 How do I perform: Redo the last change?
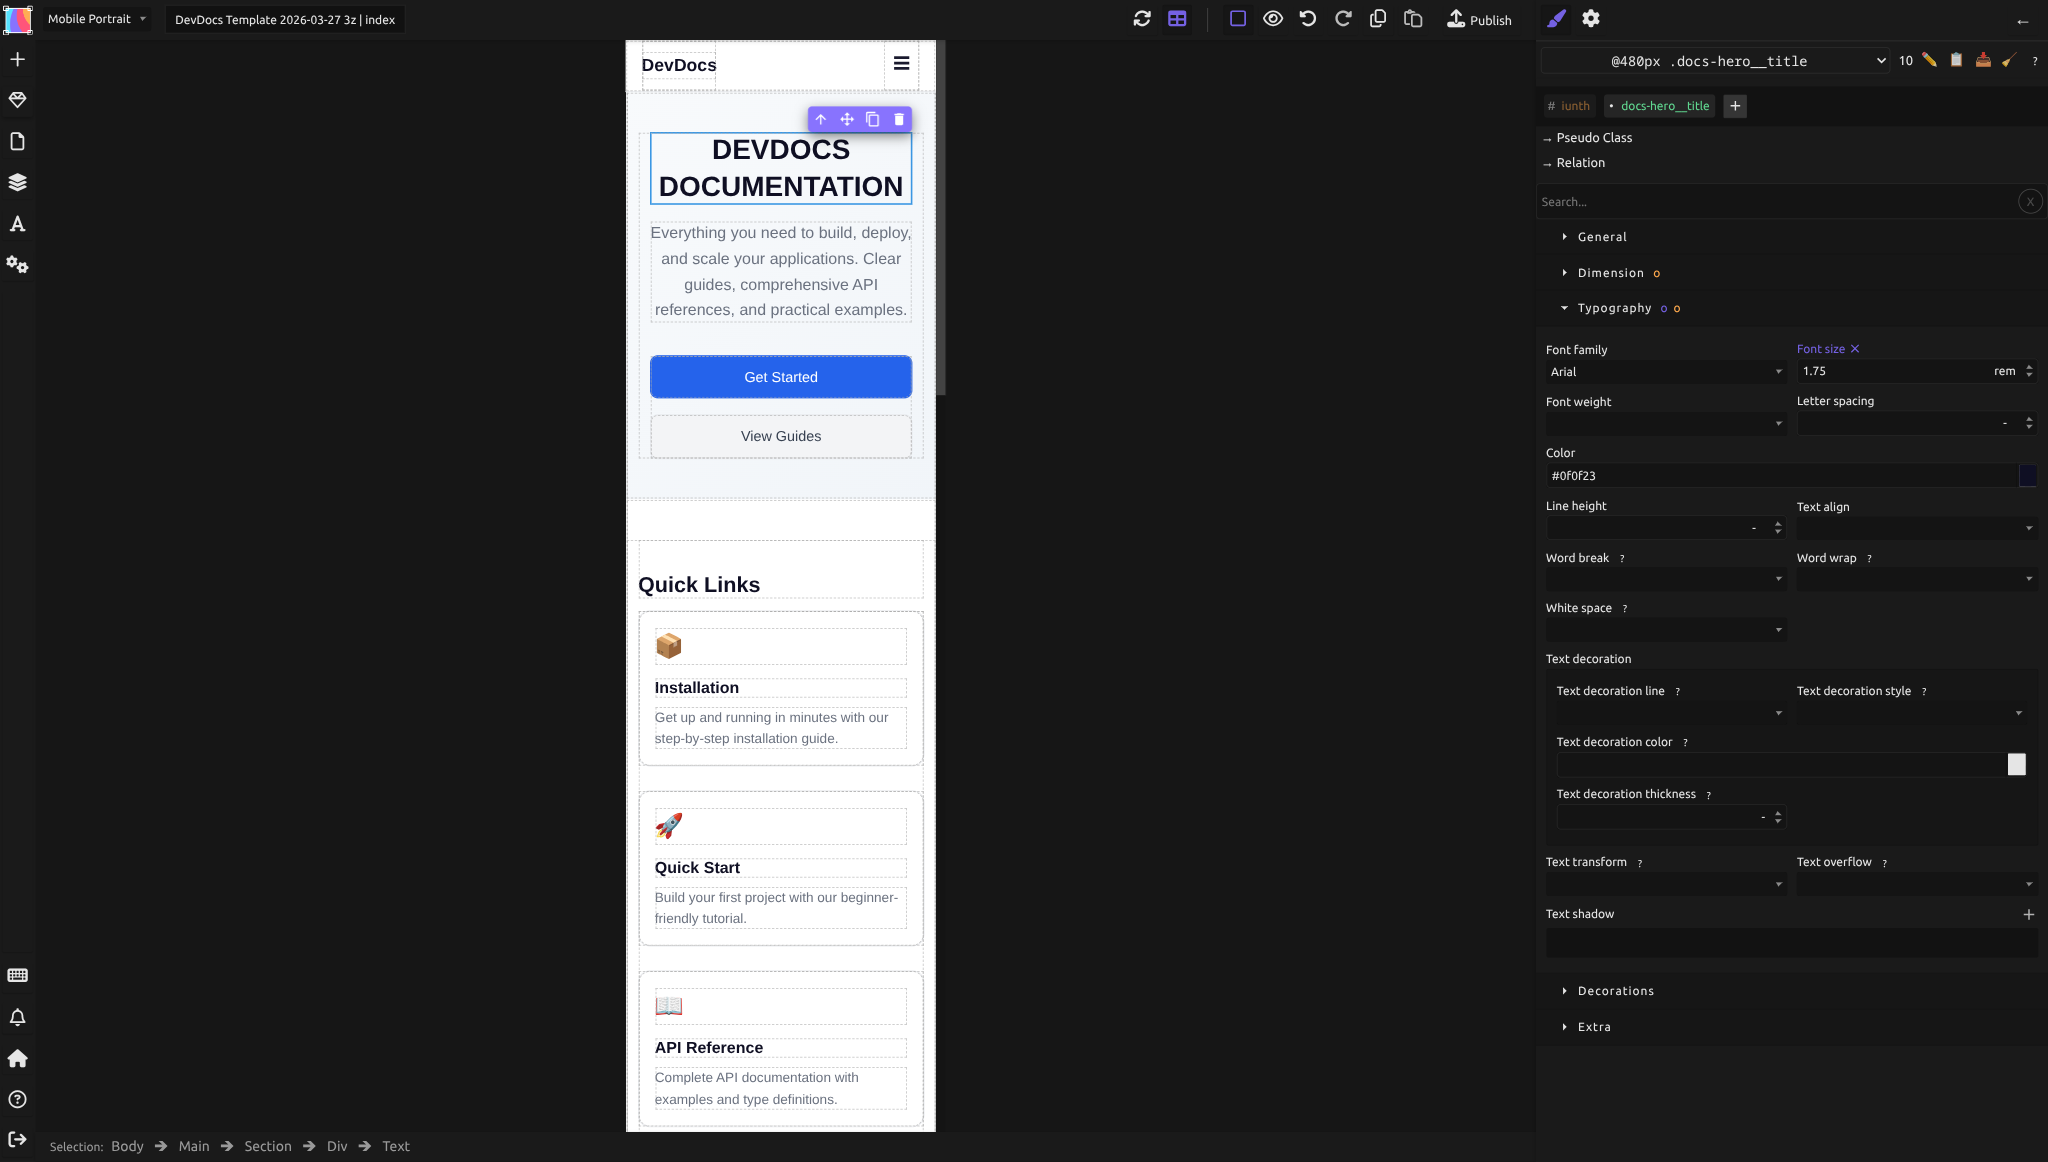1343,18
